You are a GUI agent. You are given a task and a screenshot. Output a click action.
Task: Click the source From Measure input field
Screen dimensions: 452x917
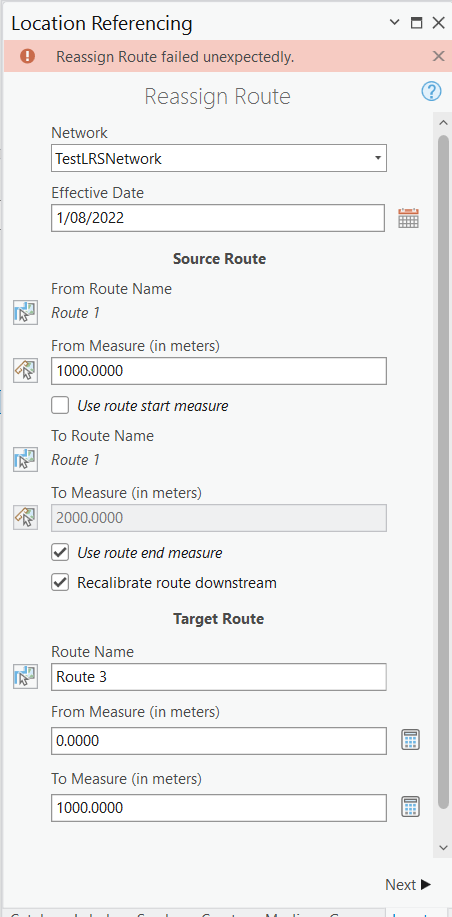click(x=219, y=371)
